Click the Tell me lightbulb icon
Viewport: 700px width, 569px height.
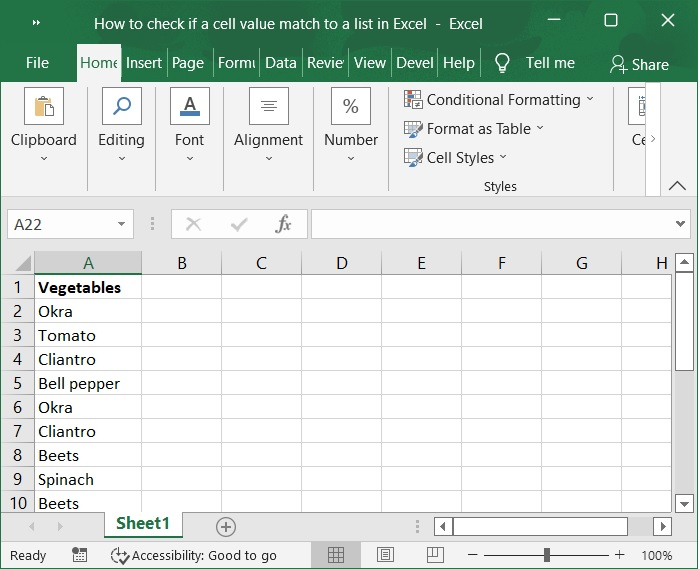tap(502, 63)
